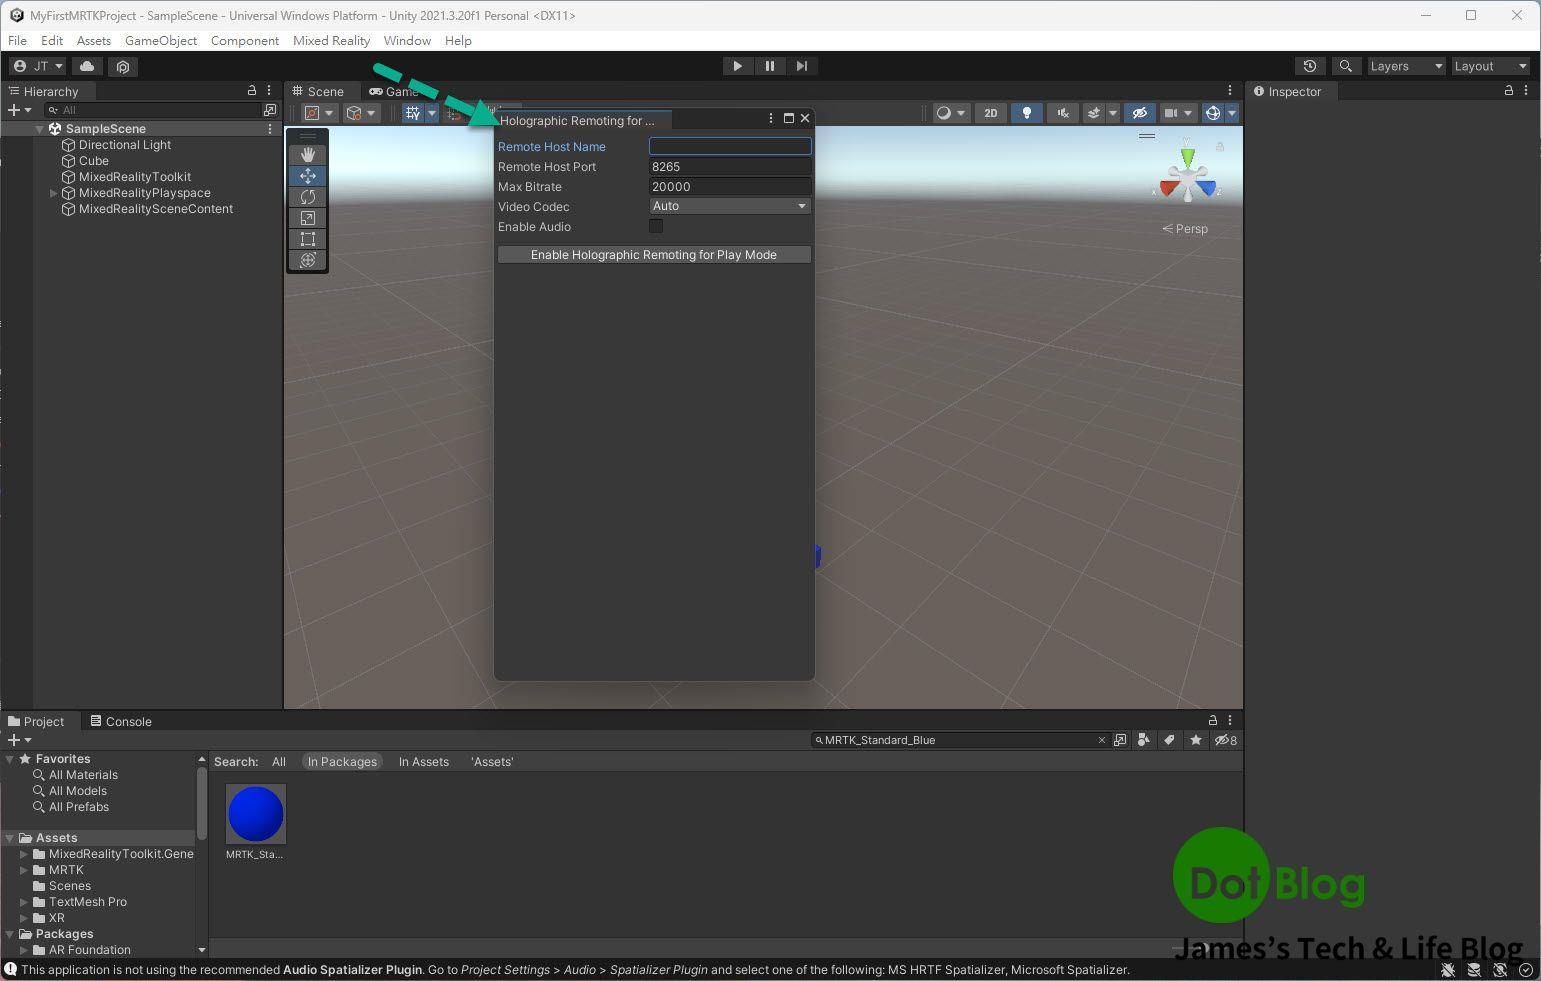Filter search to In Packages
1541x981 pixels.
pyautogui.click(x=342, y=762)
